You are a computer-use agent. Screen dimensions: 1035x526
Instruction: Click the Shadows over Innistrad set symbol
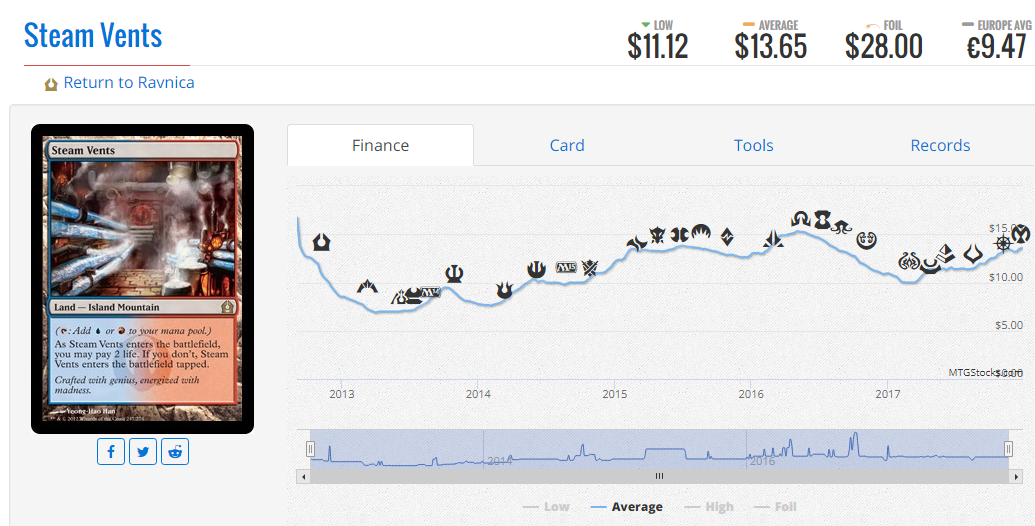tap(801, 219)
